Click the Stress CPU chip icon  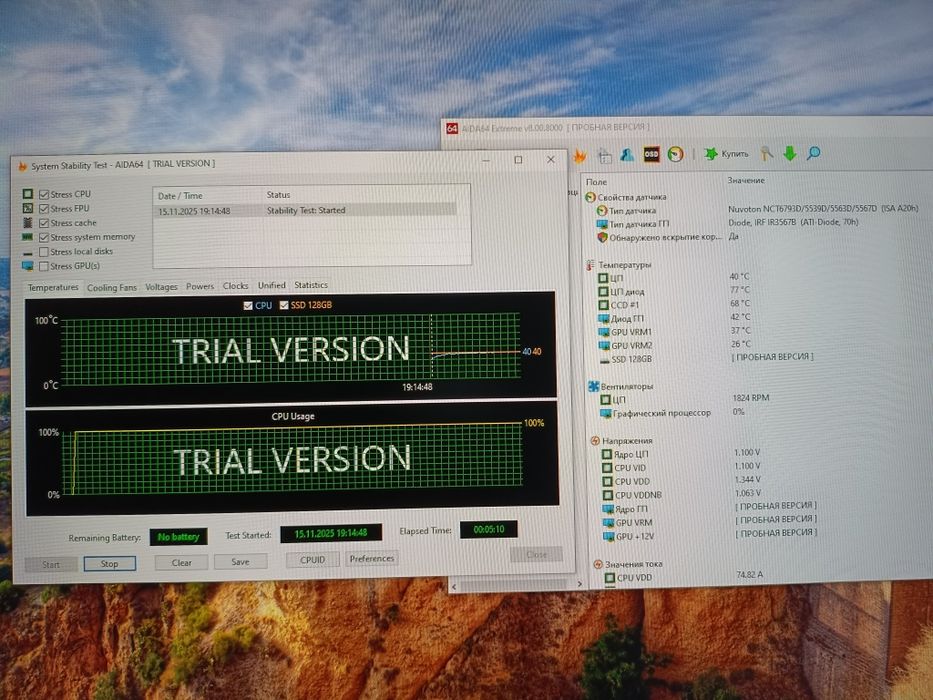(x=27, y=193)
